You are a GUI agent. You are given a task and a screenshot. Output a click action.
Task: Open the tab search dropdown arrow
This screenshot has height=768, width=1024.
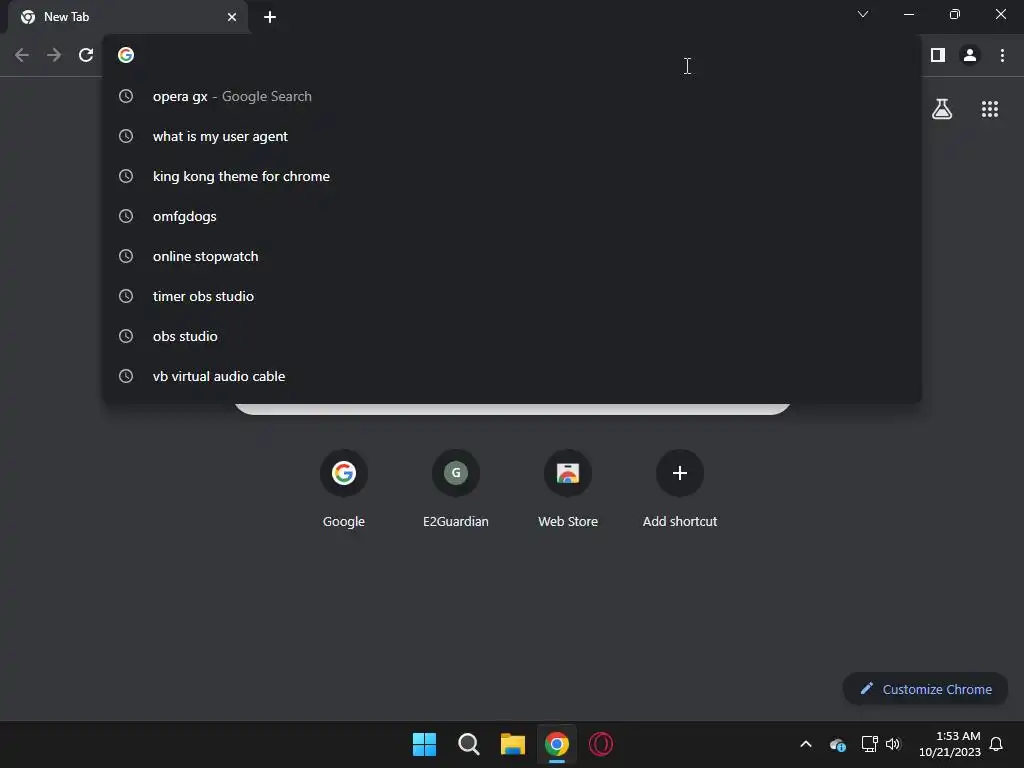coord(863,14)
